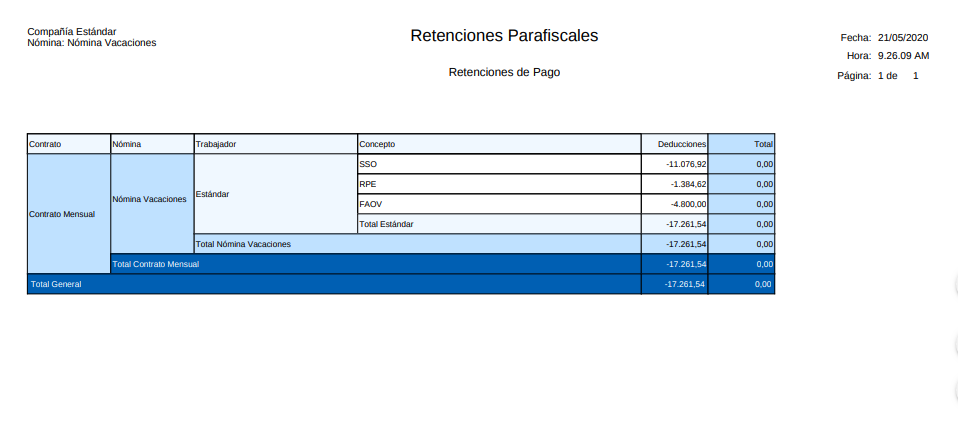Select the Total Estándar deduction "-17.261,54"
The height and width of the screenshot is (430, 958).
pyautogui.click(x=675, y=224)
